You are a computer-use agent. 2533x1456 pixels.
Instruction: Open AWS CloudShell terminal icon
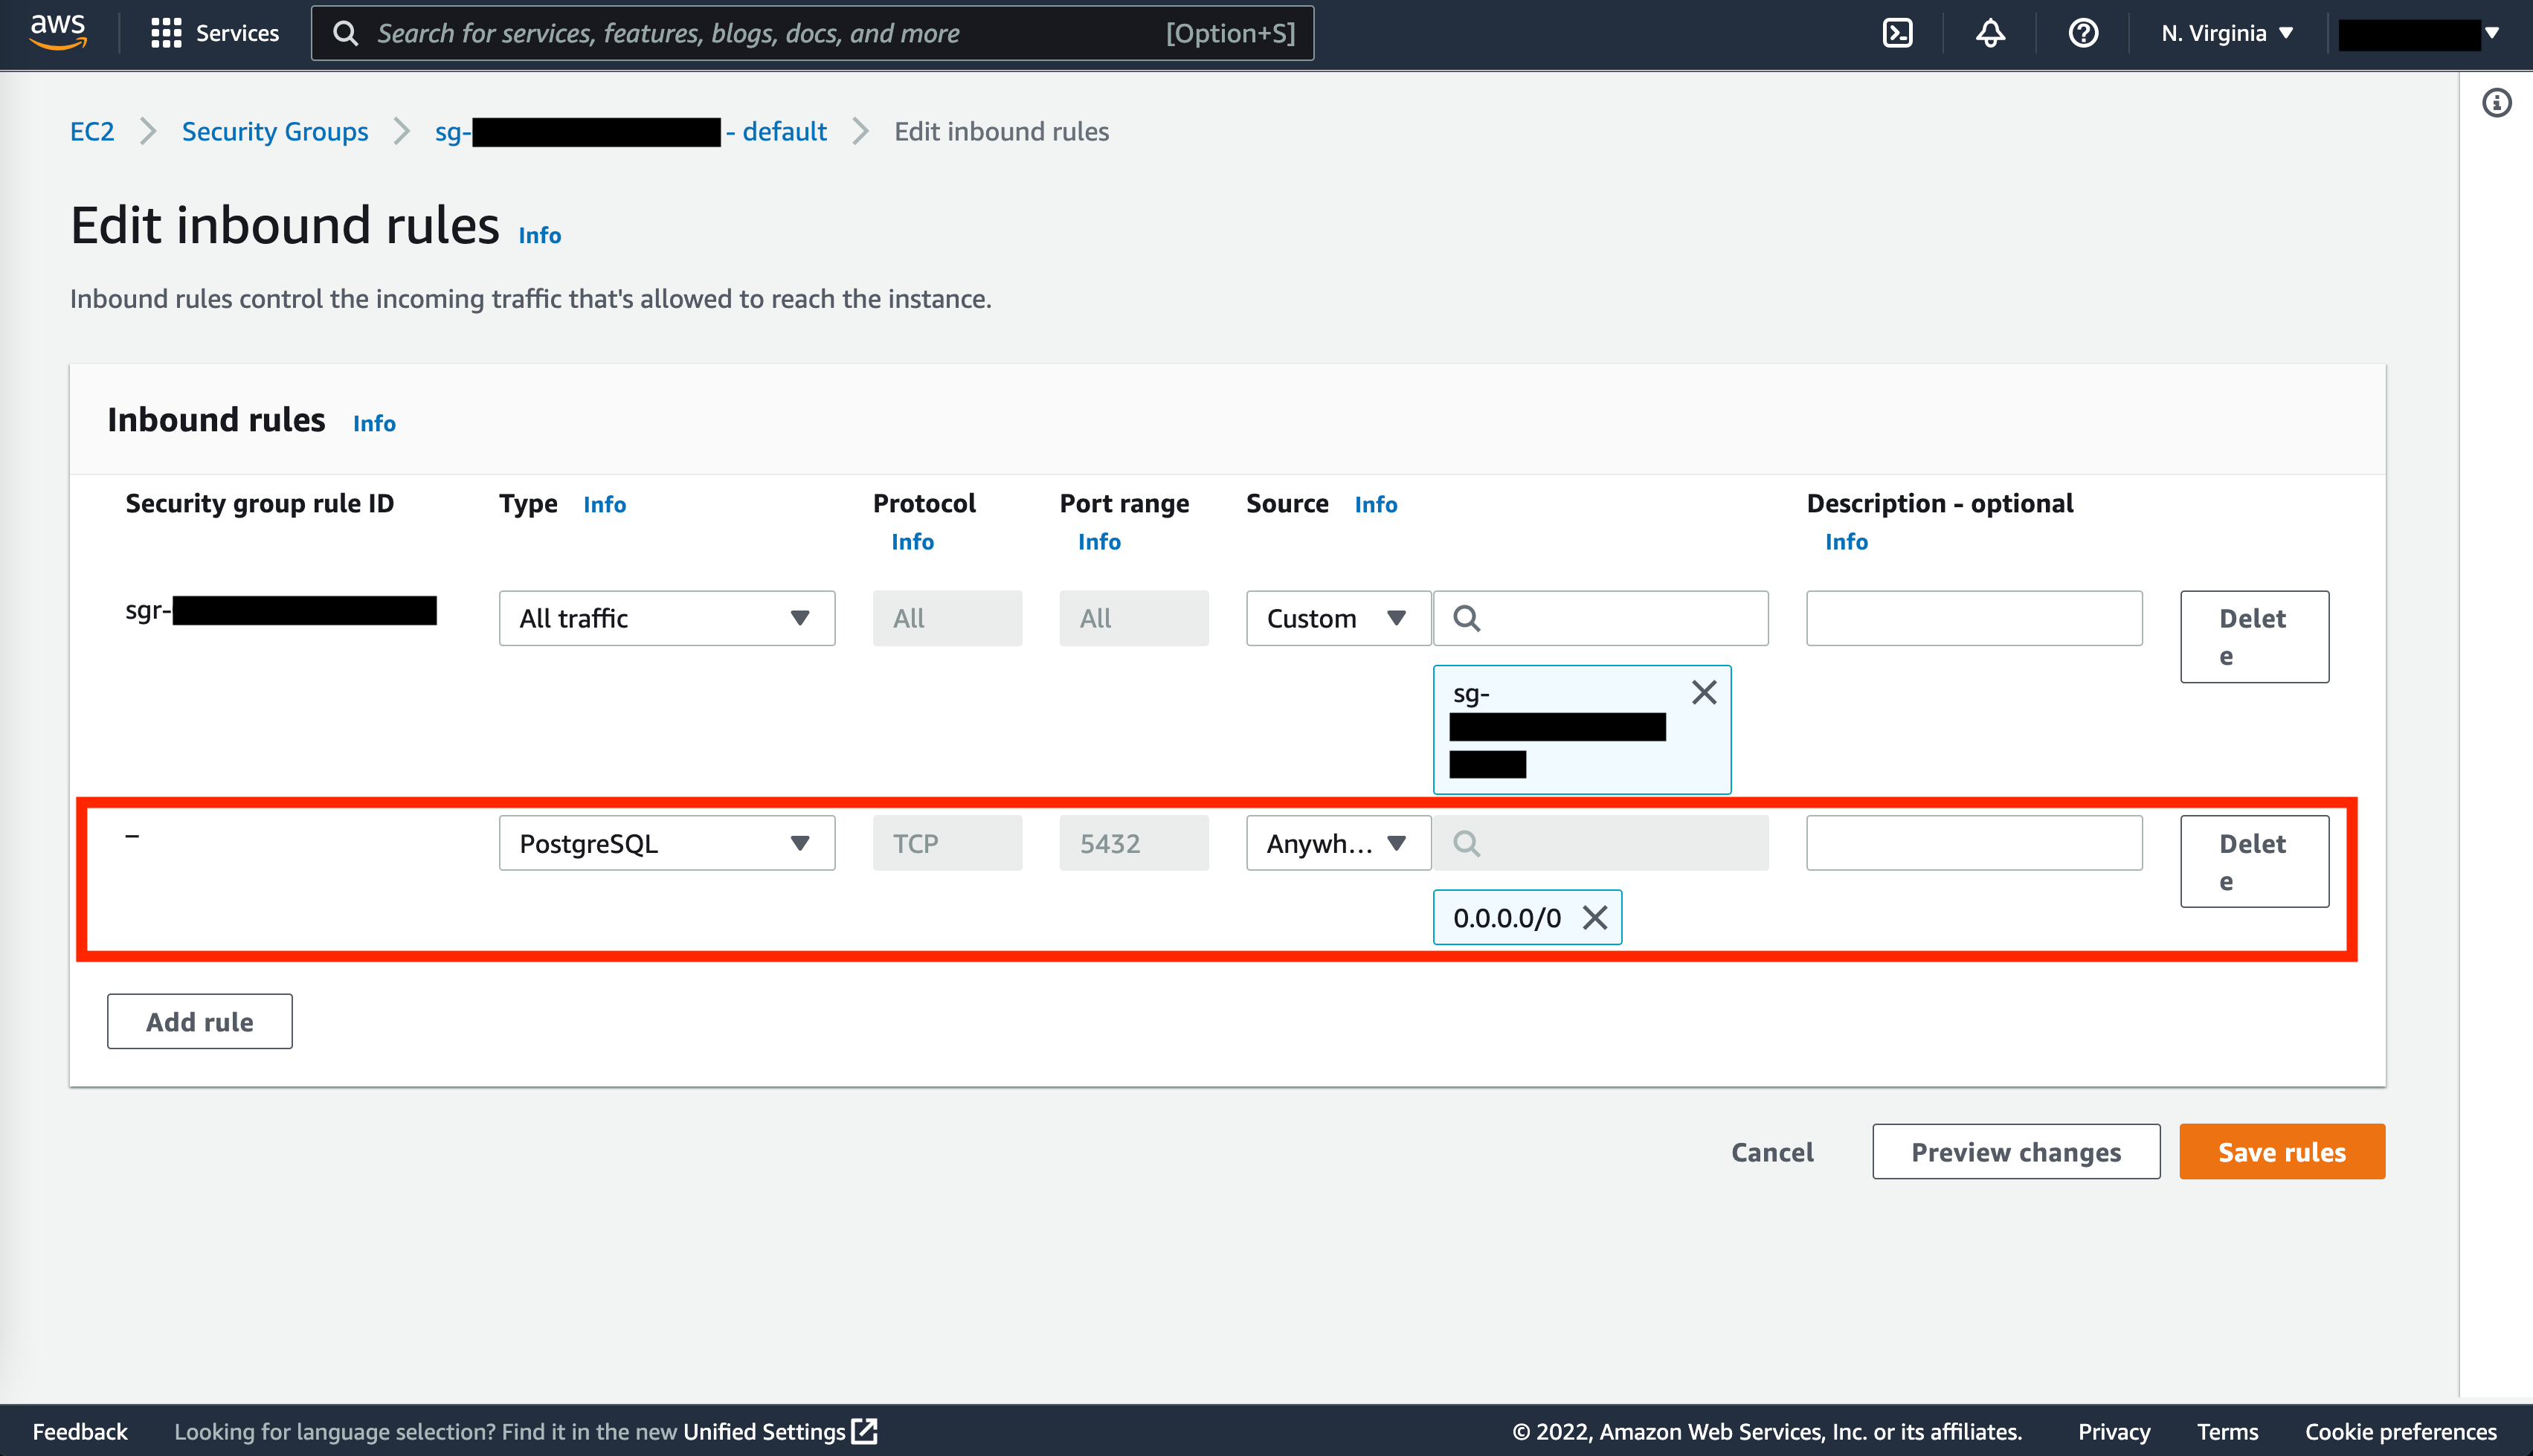pos(1897,33)
